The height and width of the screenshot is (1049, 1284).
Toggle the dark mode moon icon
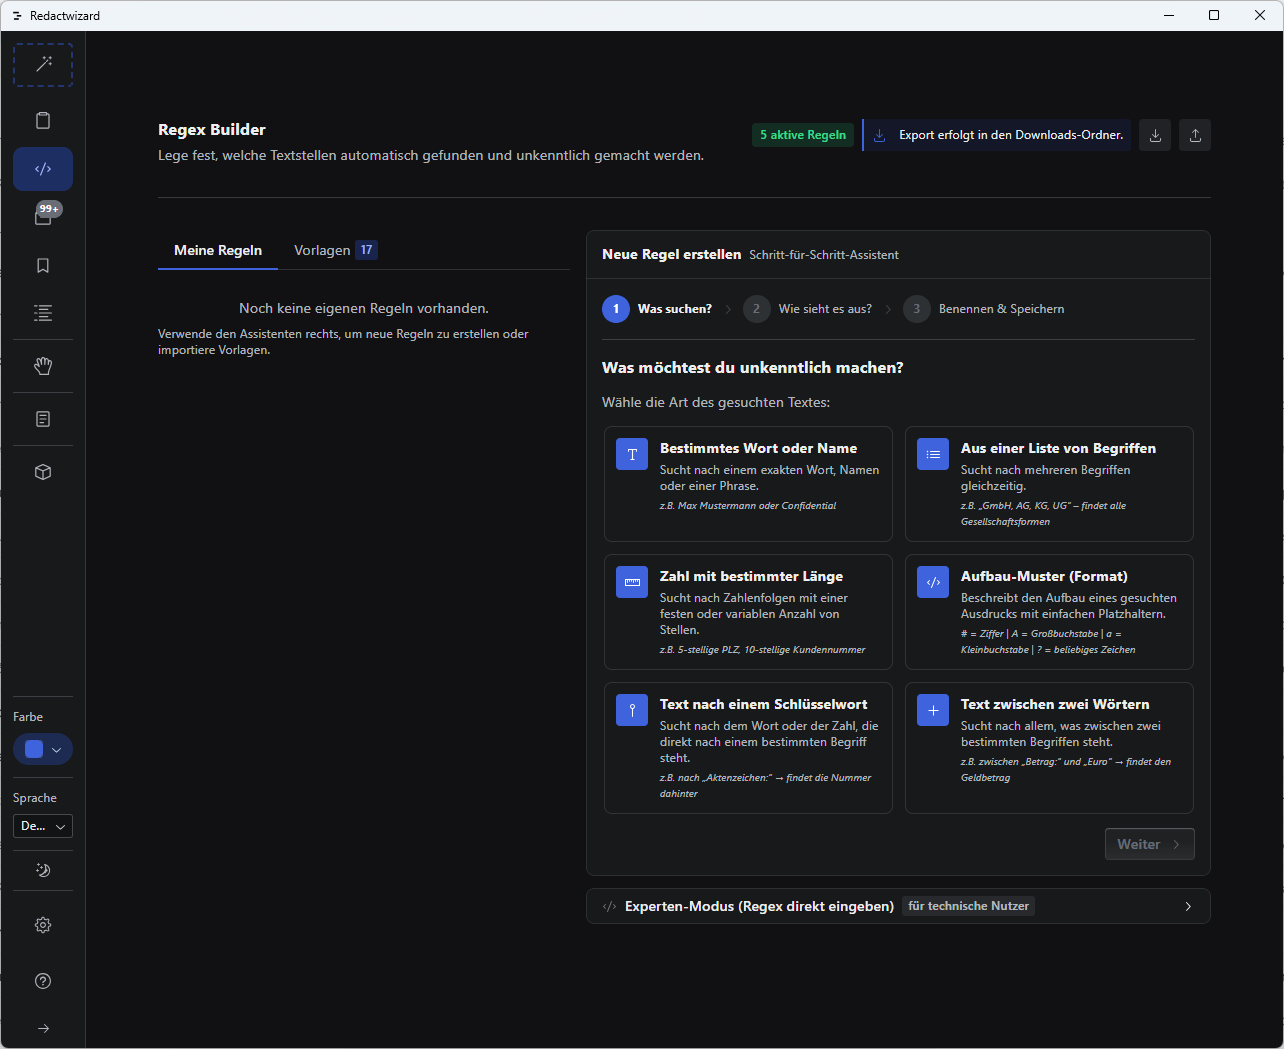coord(43,870)
